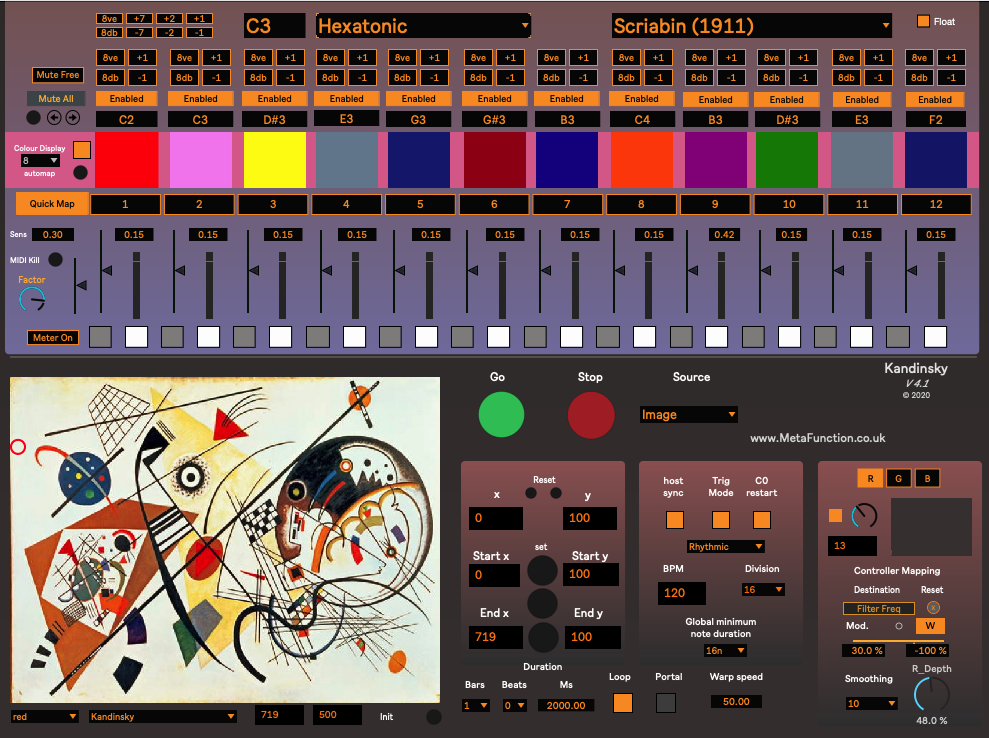
Task: Open the Smoothing 10 dropdown
Action: (x=872, y=703)
